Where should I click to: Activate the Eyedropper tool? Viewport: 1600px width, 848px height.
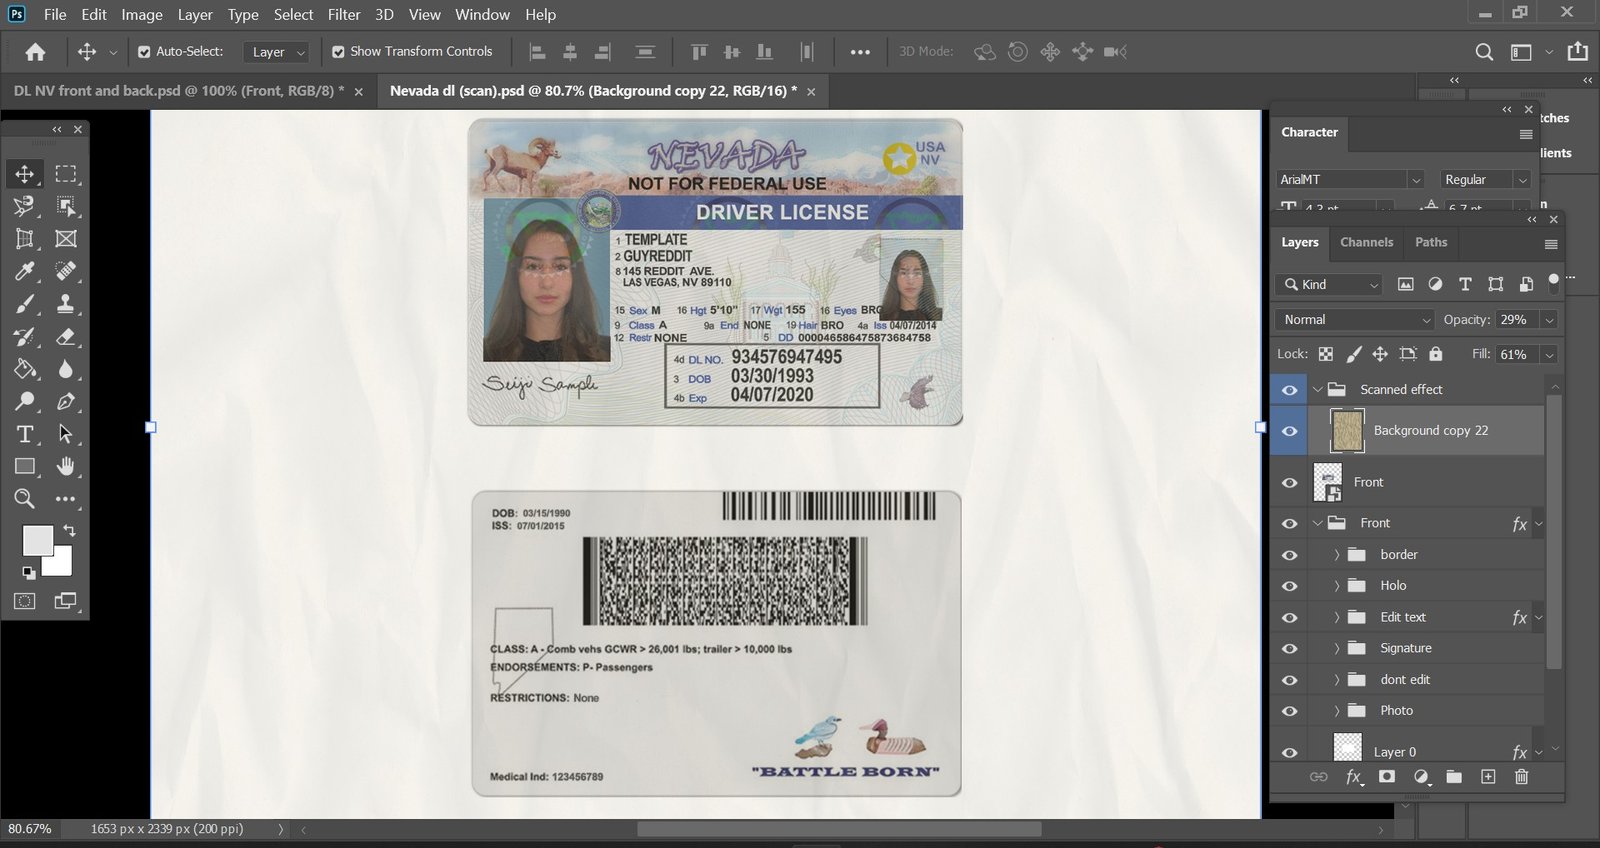pos(25,271)
